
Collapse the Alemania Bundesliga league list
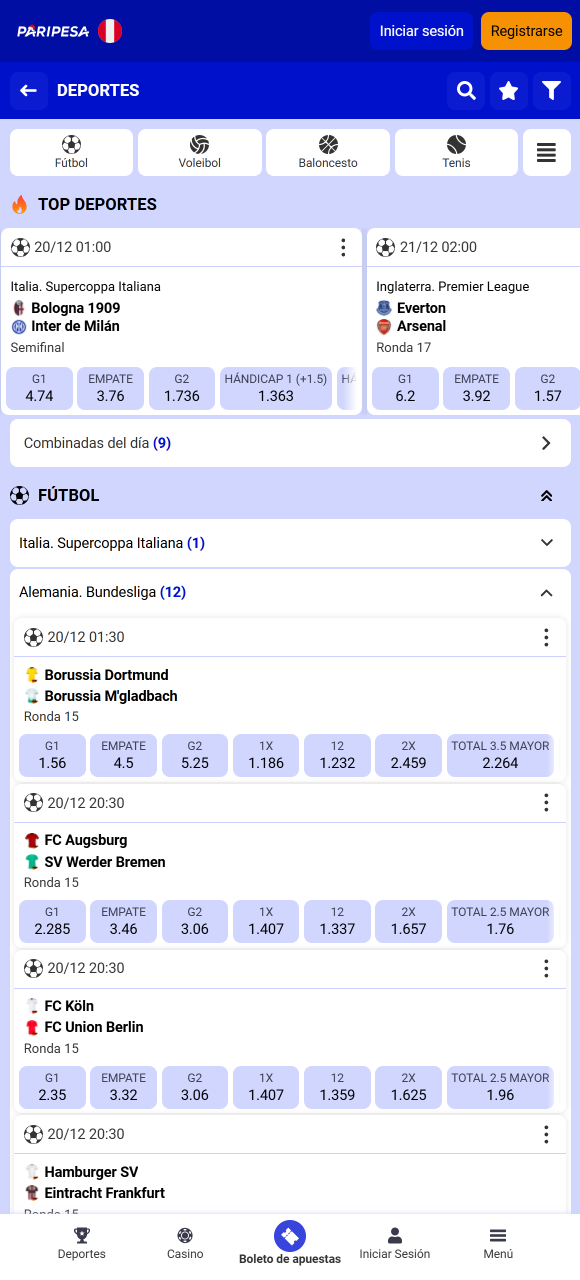click(x=546, y=592)
